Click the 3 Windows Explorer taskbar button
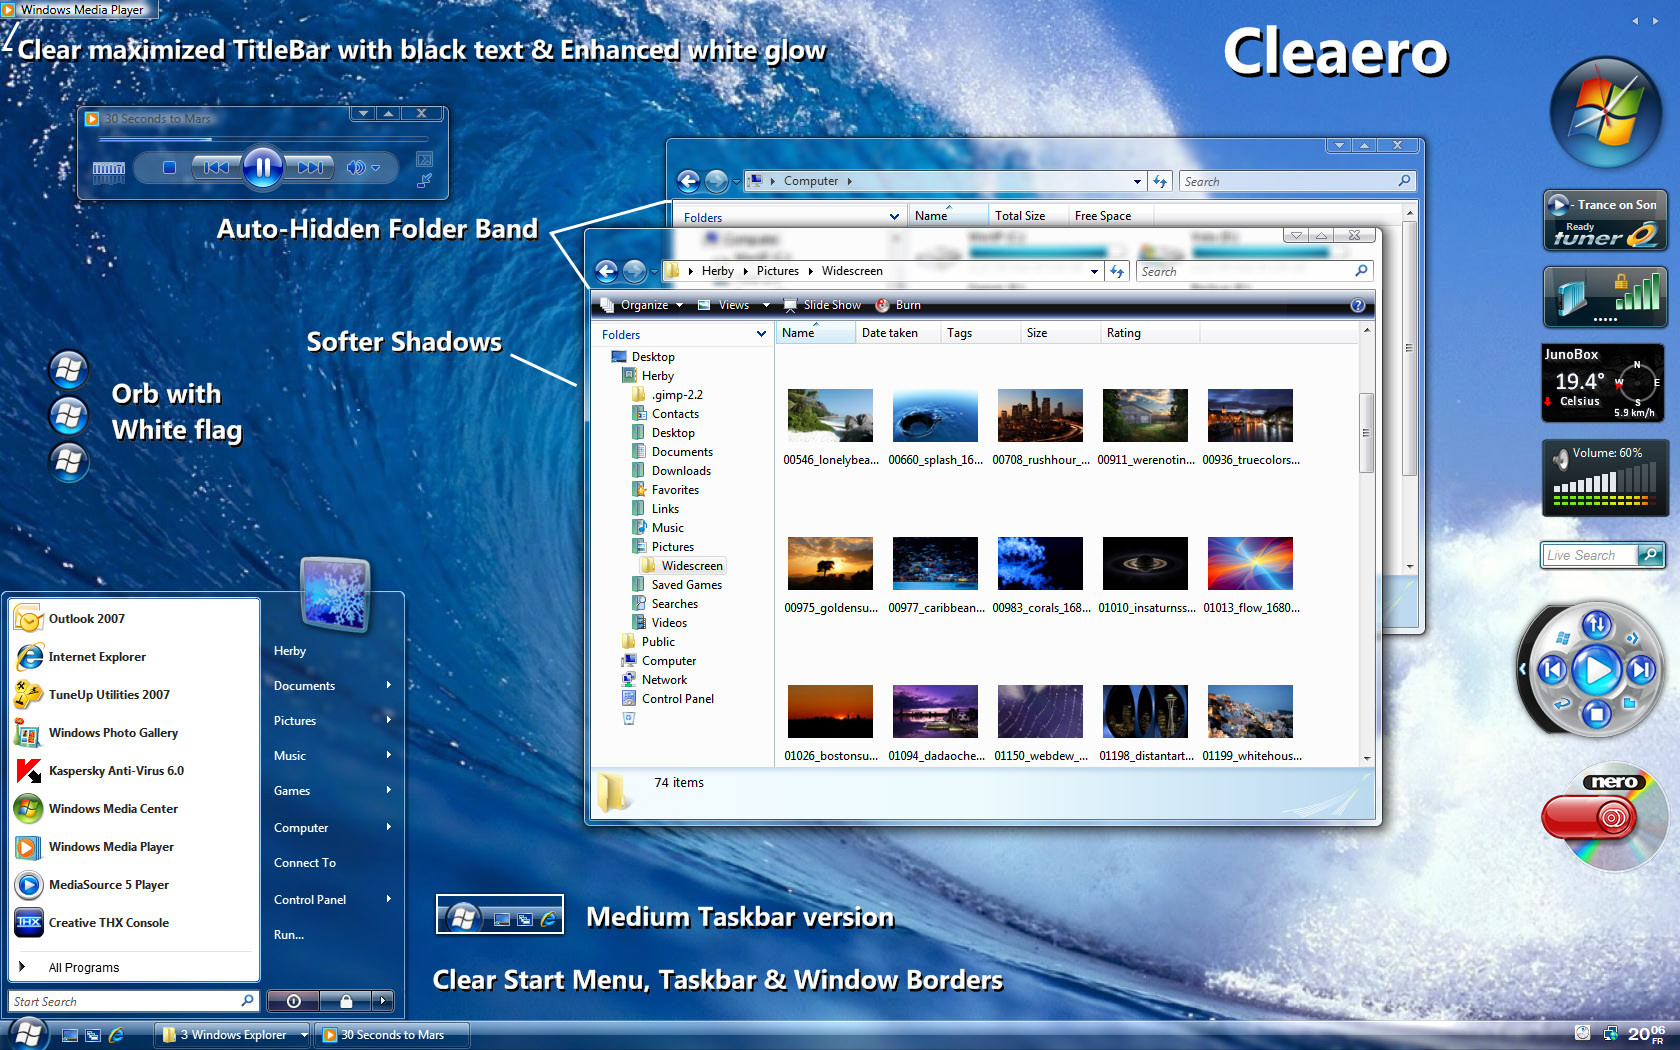This screenshot has height=1050, width=1680. coord(233,1035)
